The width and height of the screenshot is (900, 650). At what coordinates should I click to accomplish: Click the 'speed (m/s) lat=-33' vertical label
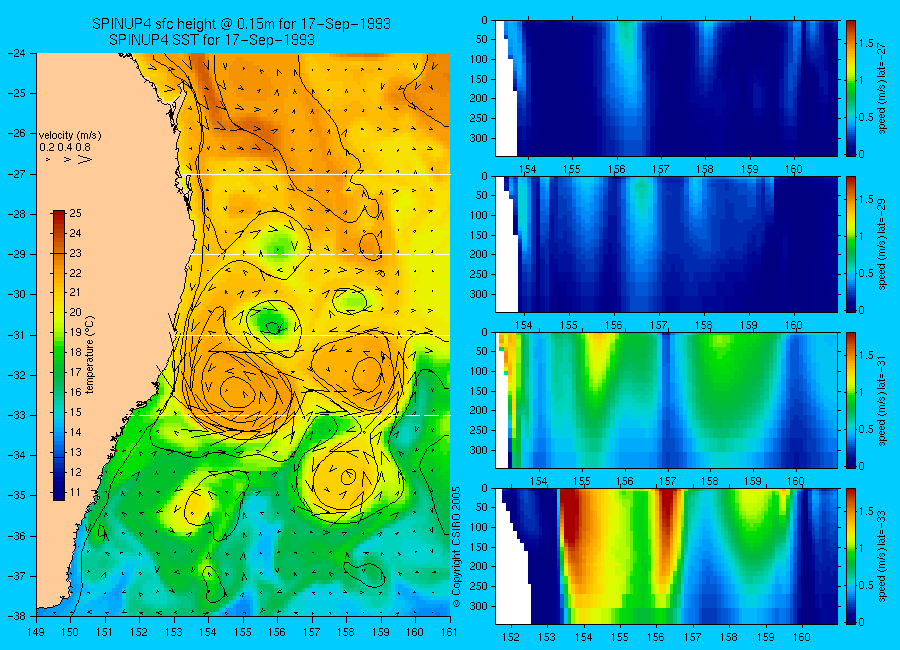pyautogui.click(x=883, y=556)
